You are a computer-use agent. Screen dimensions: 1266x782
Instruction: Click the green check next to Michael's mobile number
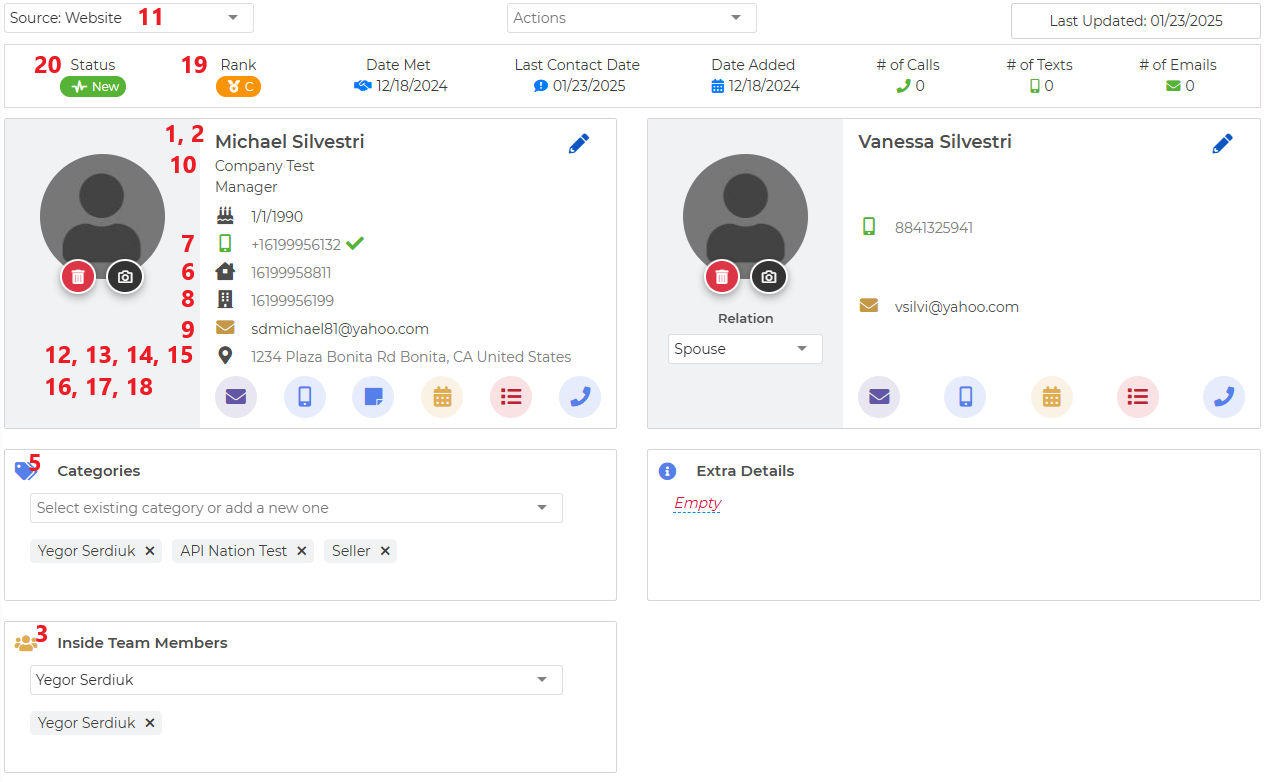[x=355, y=243]
